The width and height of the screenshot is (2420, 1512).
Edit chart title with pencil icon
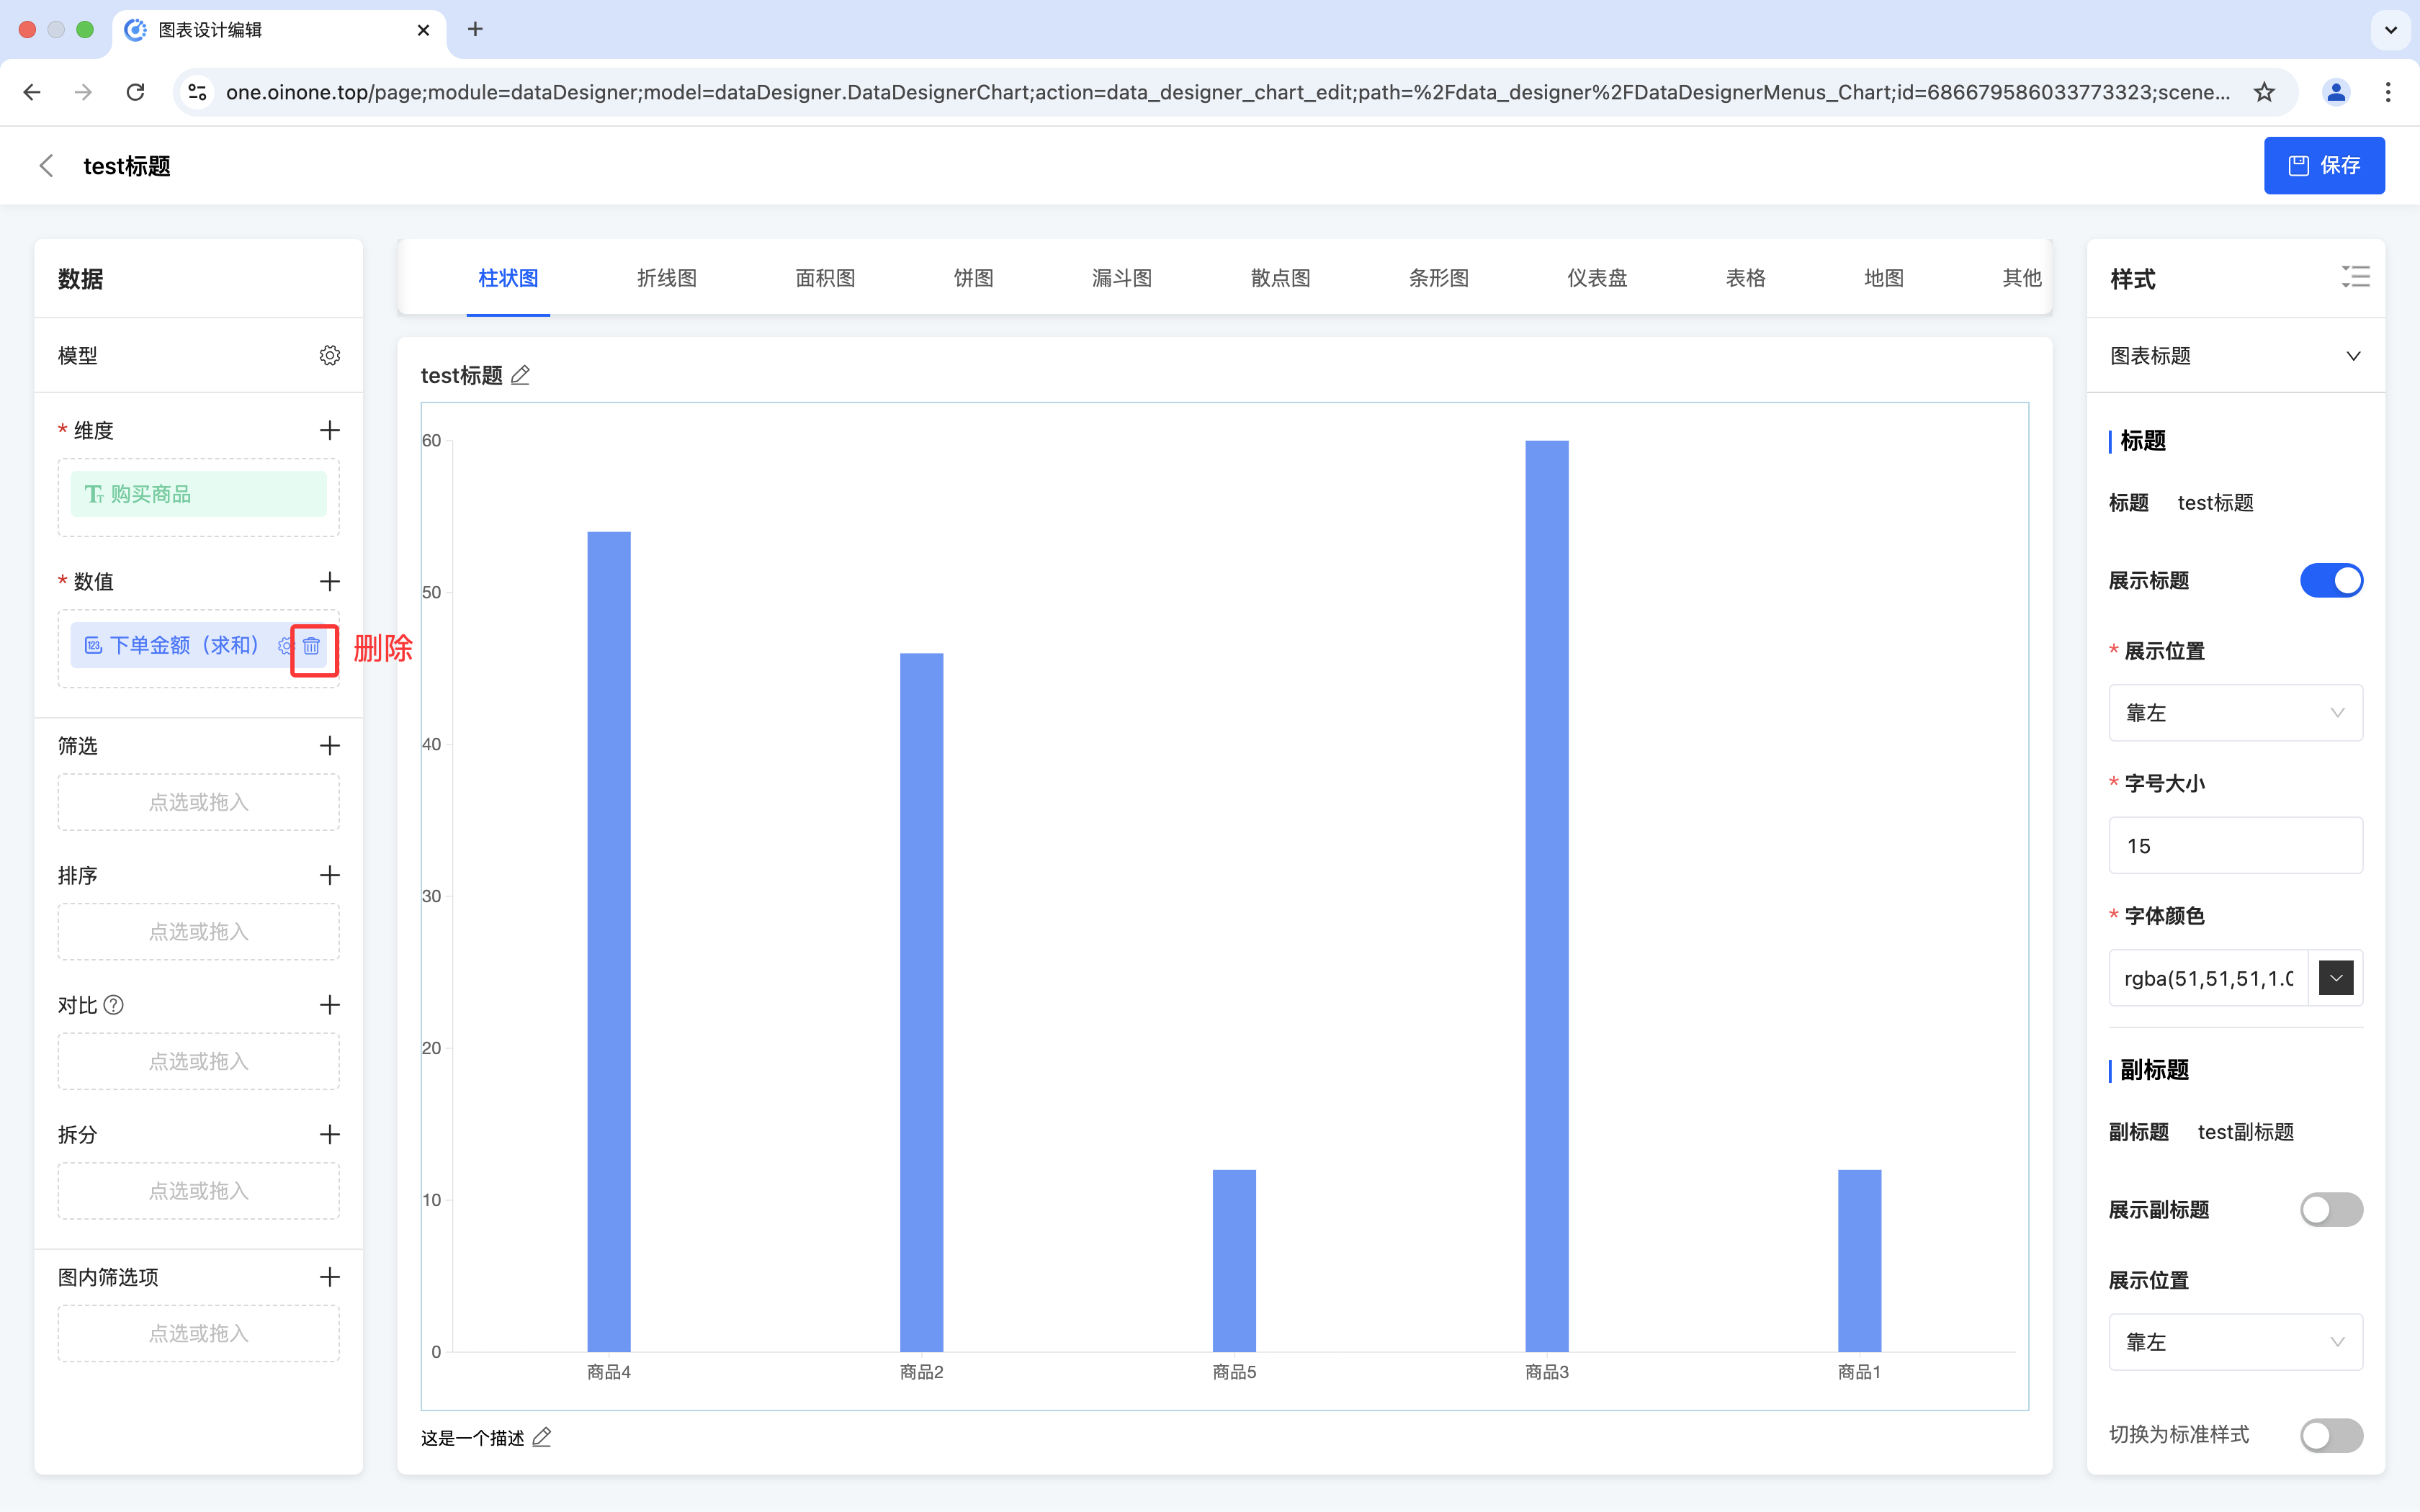point(520,376)
